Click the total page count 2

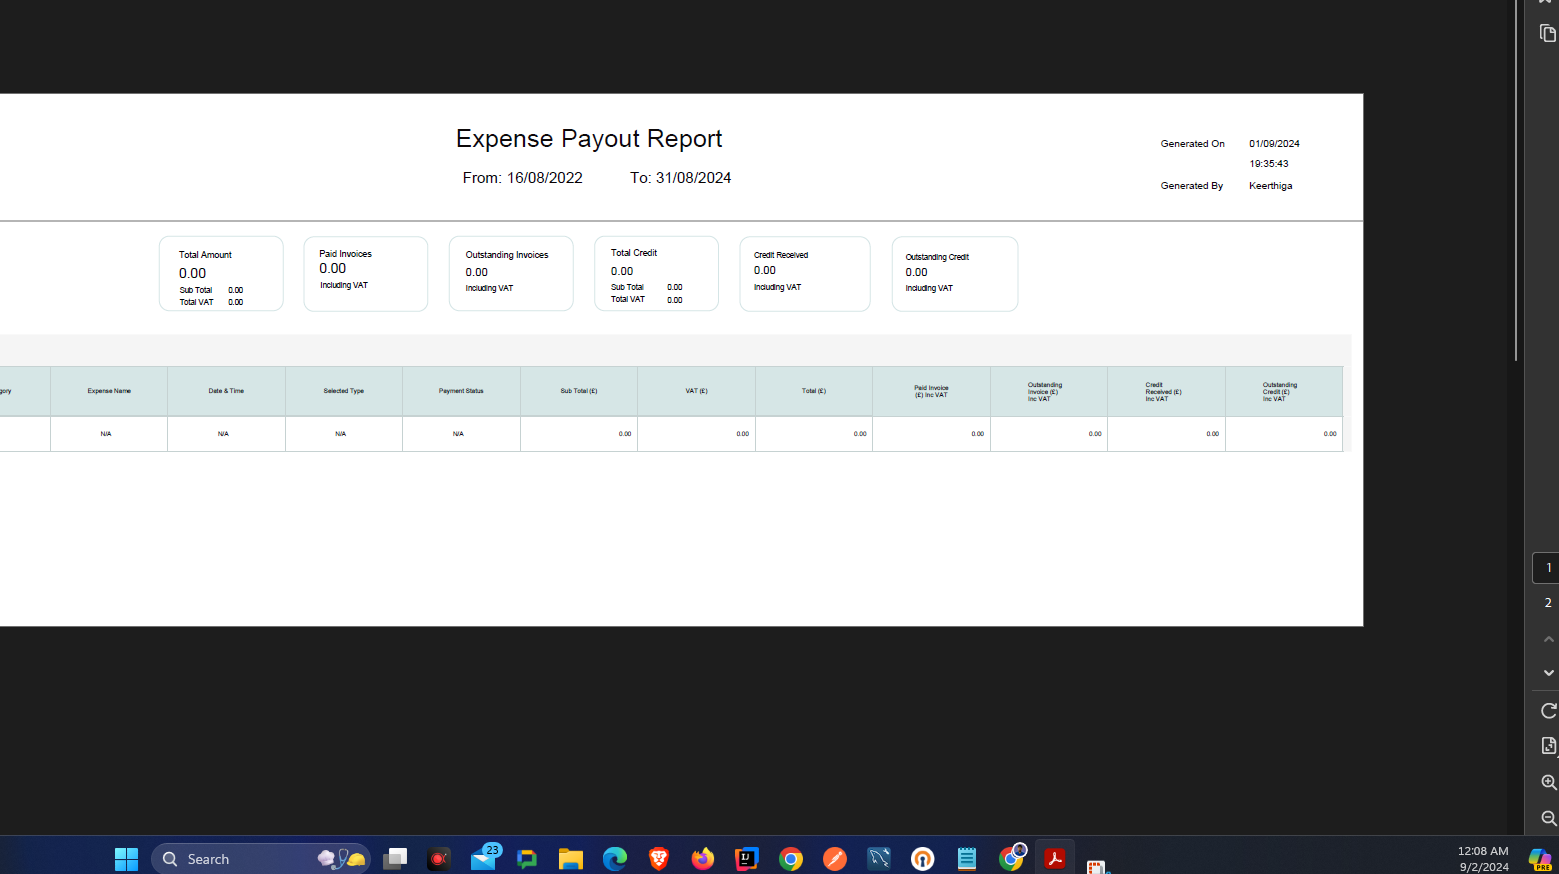click(1548, 603)
